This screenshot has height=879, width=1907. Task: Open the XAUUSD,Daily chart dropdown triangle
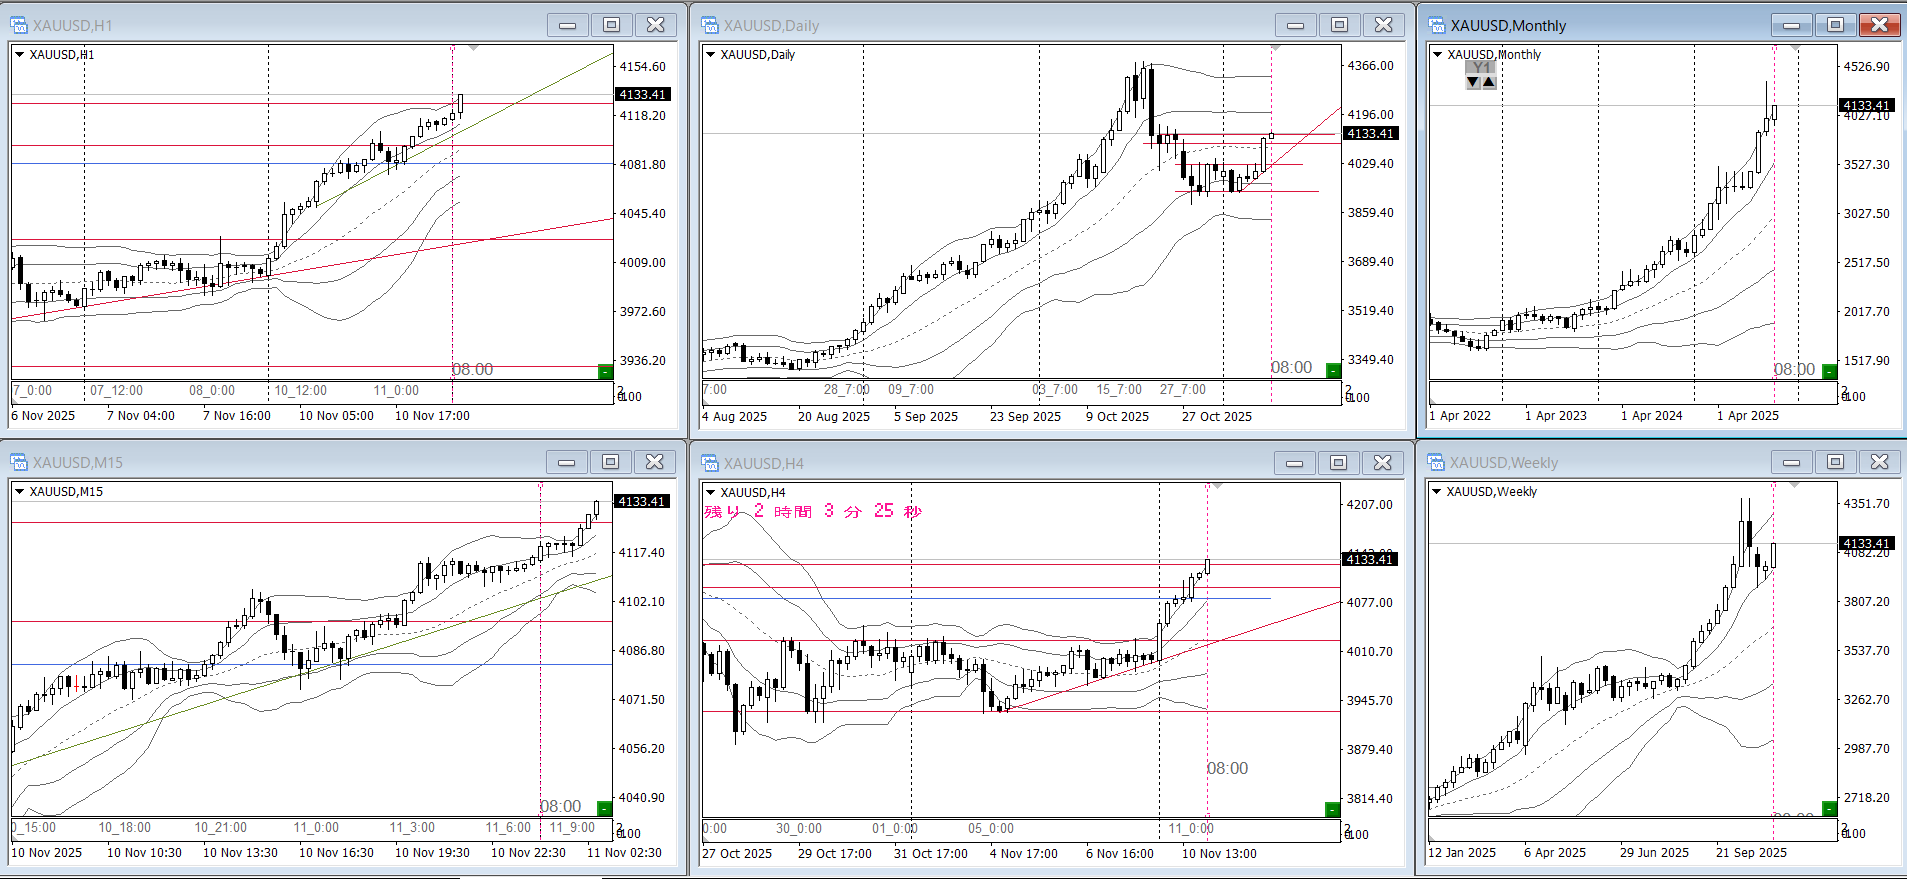tap(710, 55)
